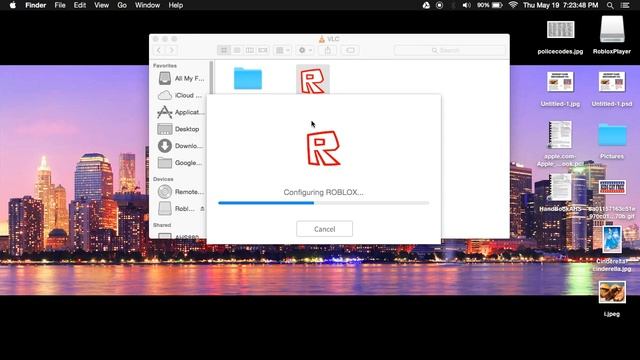Click the Finder share button
This screenshot has height=360, width=640.
[328, 50]
